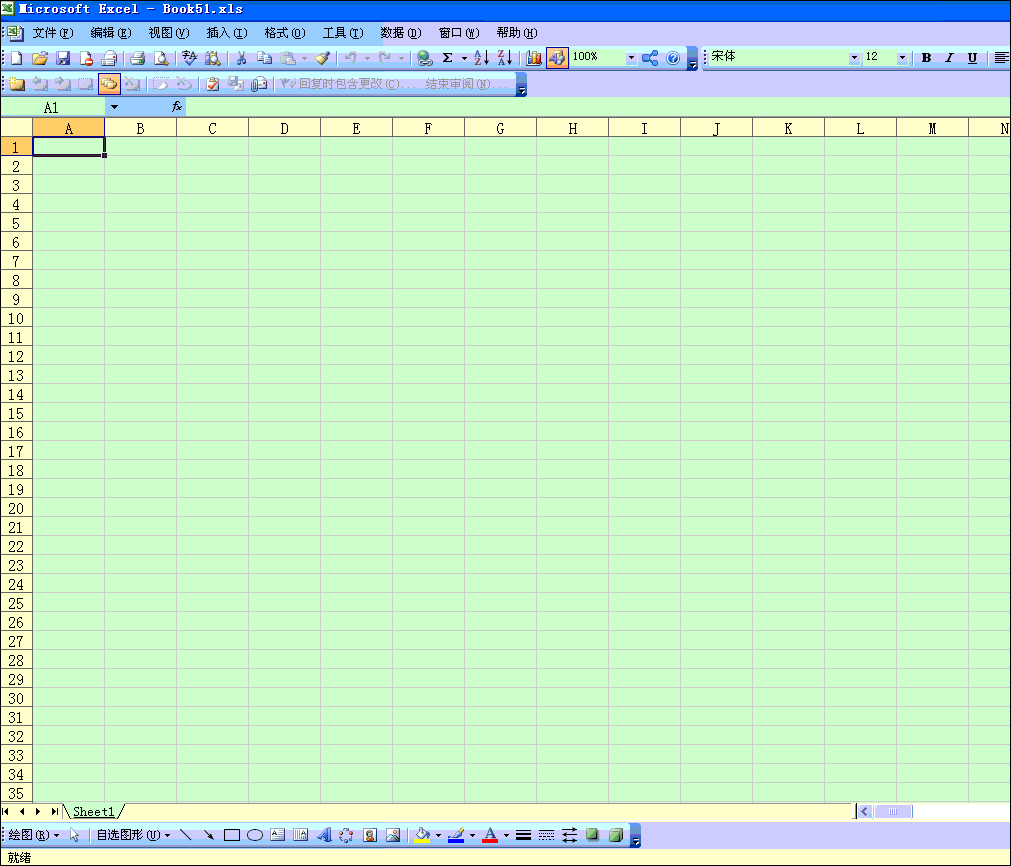
Task: Sort the data ascending
Action: point(481,58)
